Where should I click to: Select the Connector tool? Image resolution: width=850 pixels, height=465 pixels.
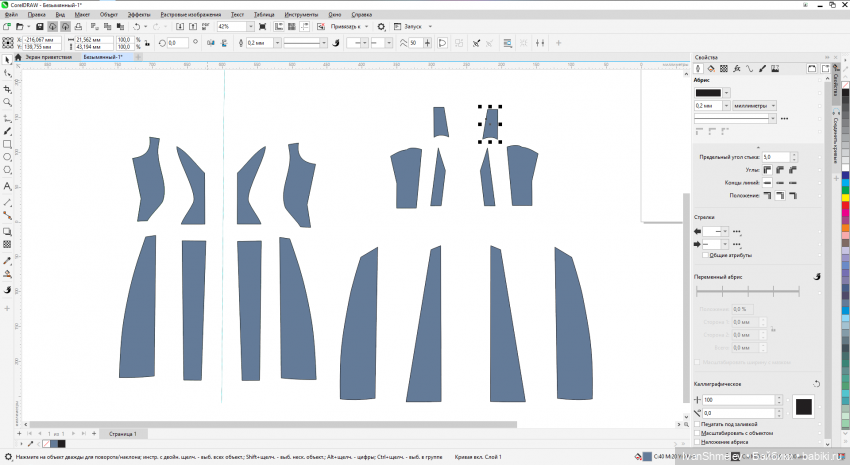(7, 215)
